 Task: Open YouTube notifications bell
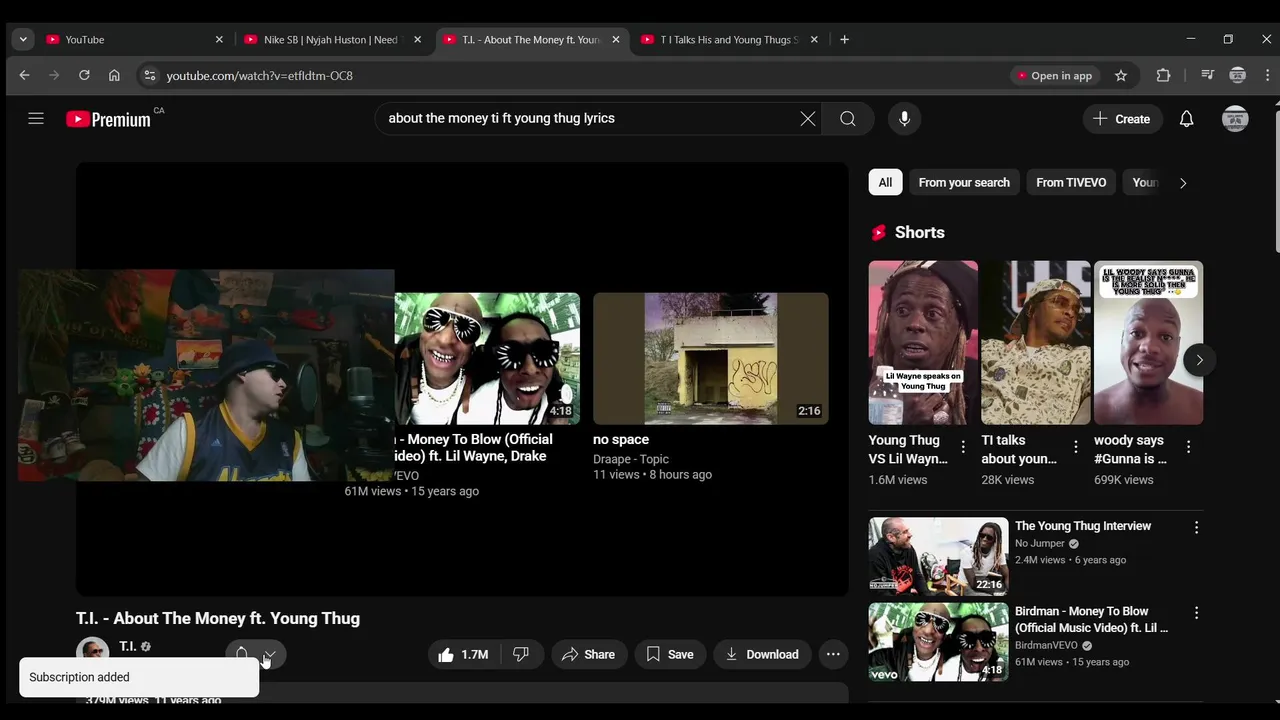(1186, 119)
